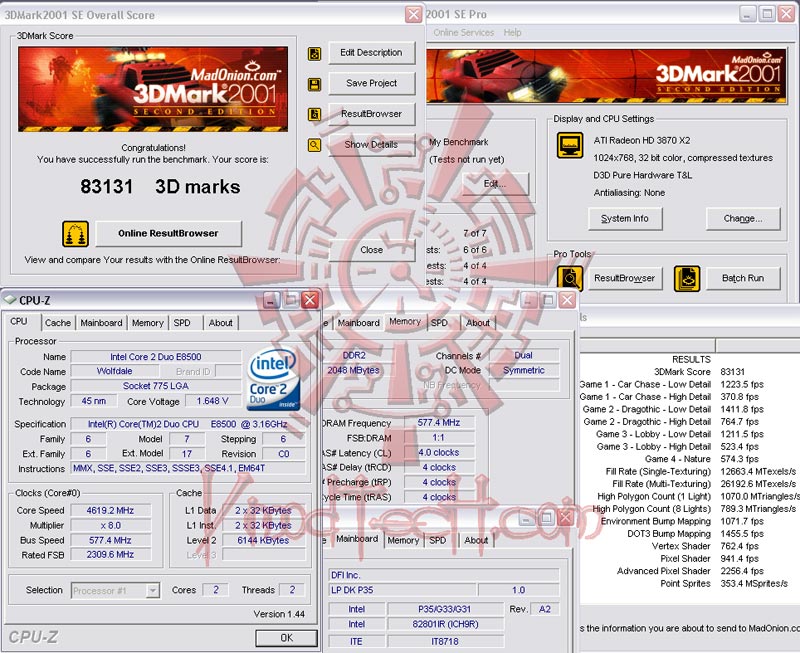800x653 pixels.
Task: Click the 3DMark2001 banner in the score window
Action: [x=153, y=89]
